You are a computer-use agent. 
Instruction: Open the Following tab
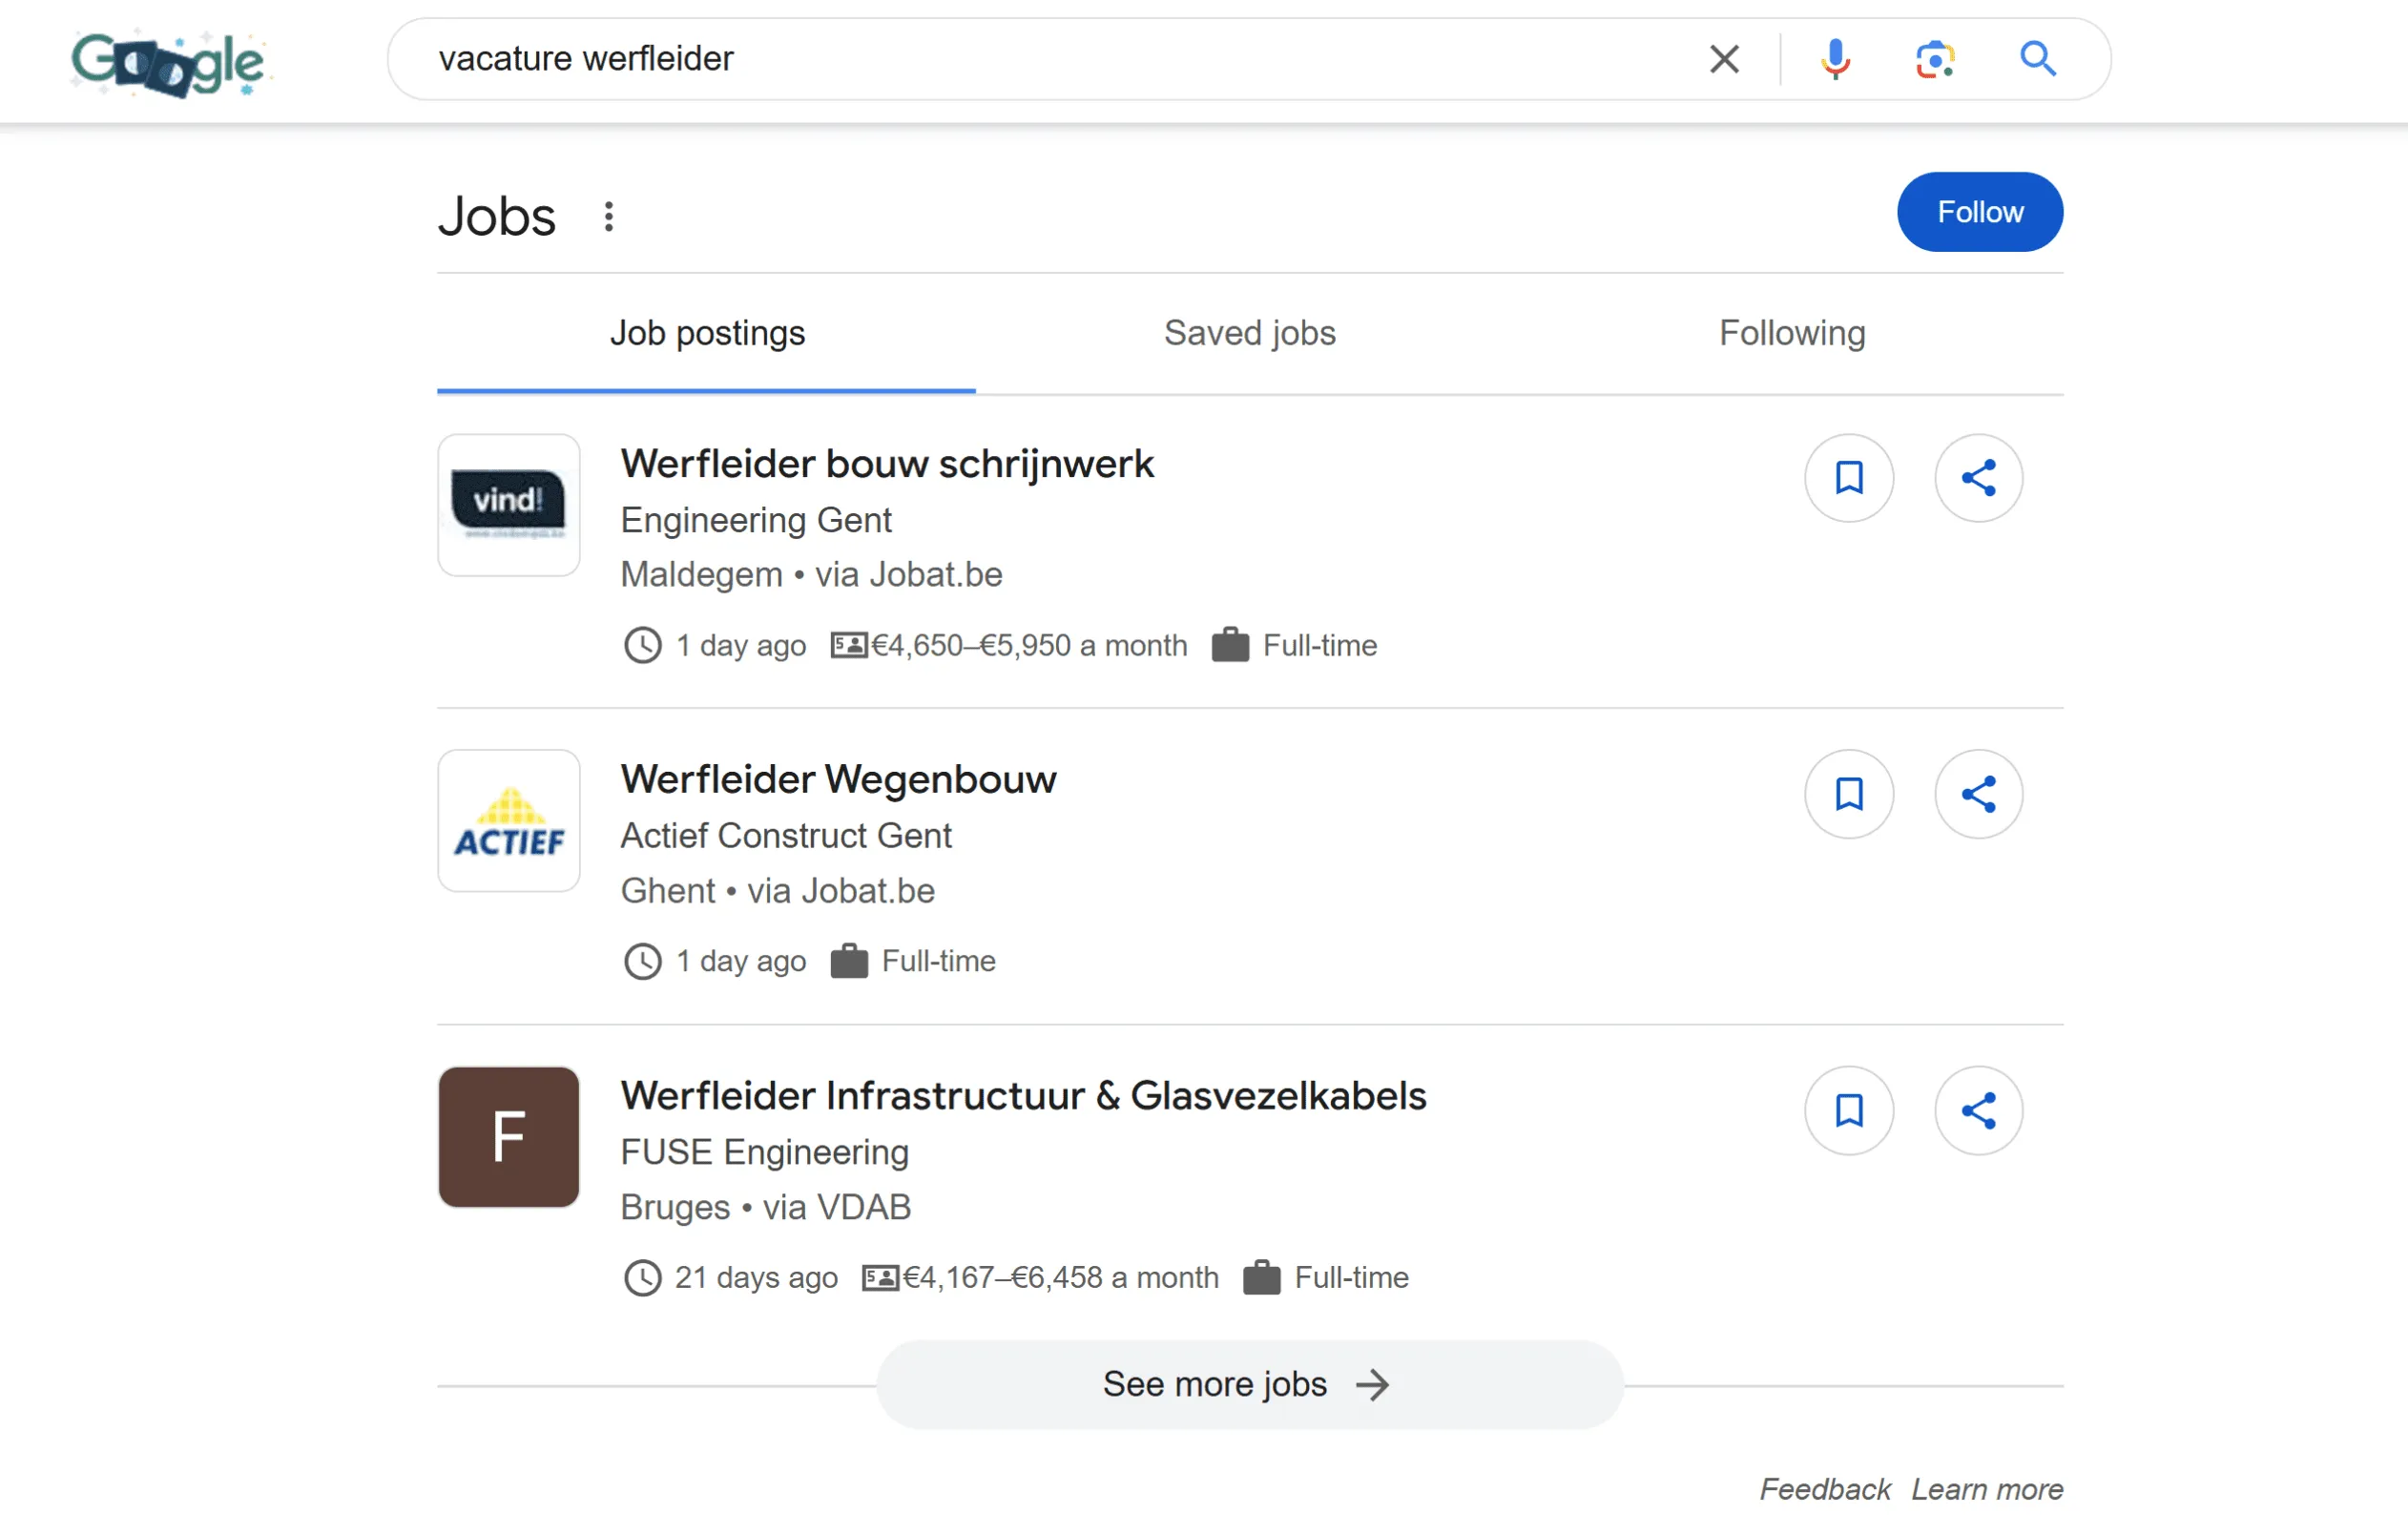1791,333
